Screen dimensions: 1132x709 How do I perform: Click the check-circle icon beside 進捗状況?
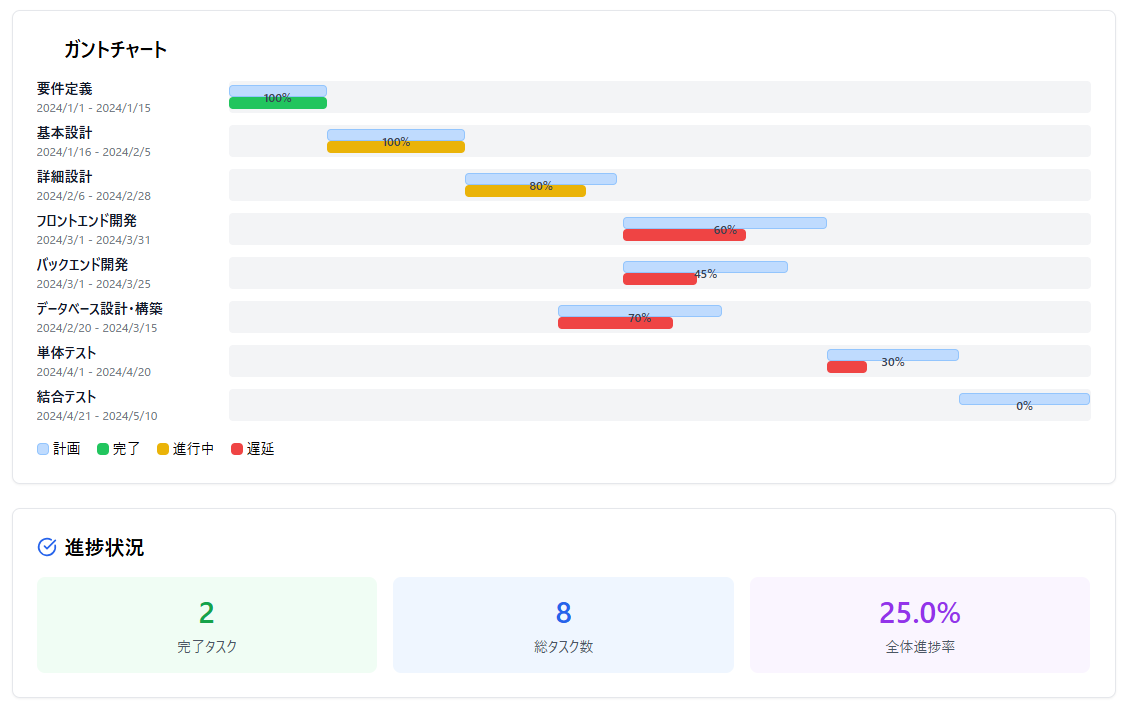pyautogui.click(x=46, y=547)
